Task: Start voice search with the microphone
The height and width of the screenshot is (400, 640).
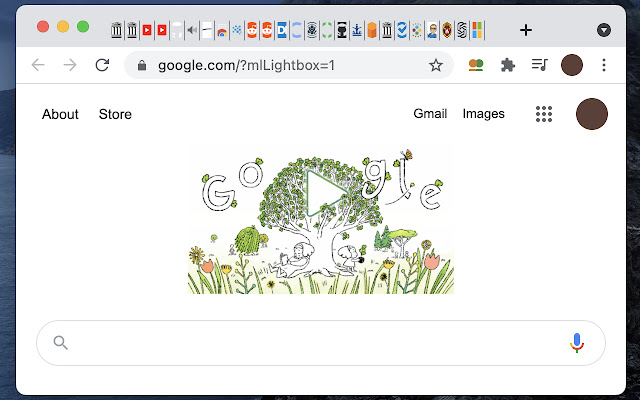Action: coord(576,343)
